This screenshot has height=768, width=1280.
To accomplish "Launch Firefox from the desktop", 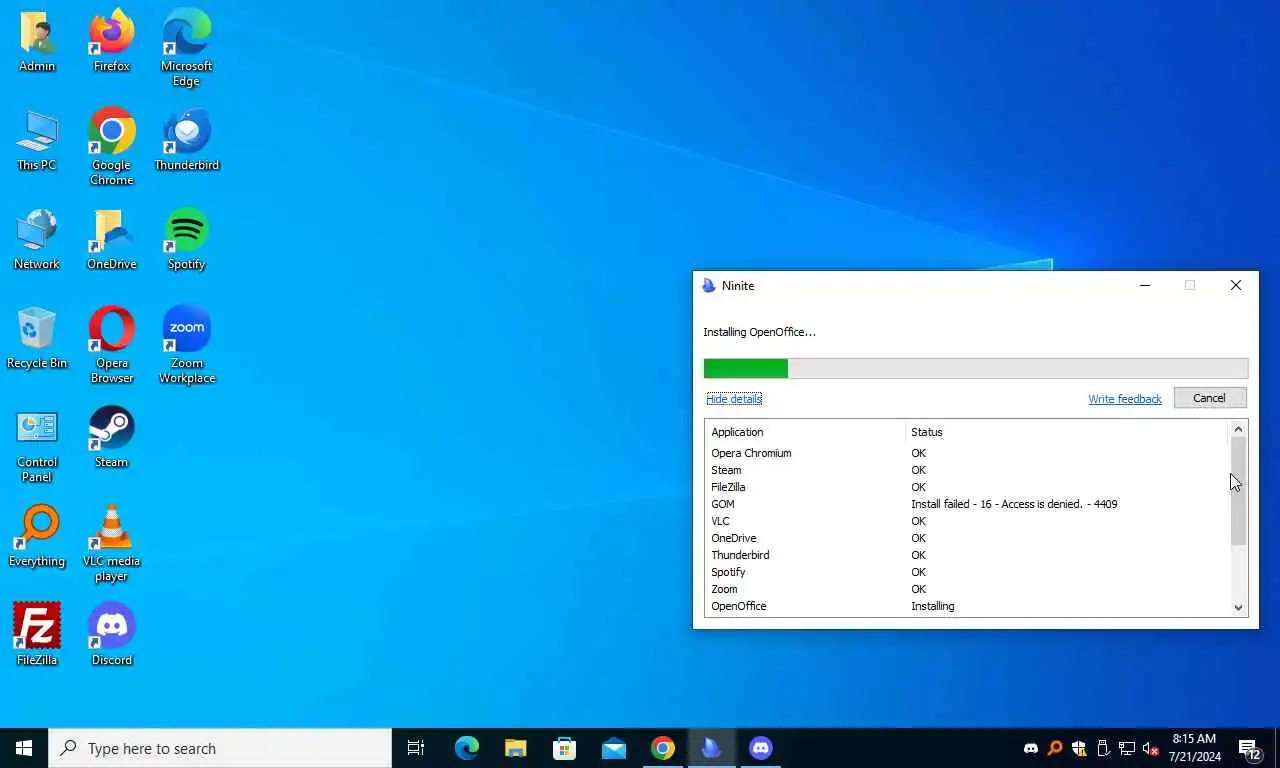I will click(112, 42).
